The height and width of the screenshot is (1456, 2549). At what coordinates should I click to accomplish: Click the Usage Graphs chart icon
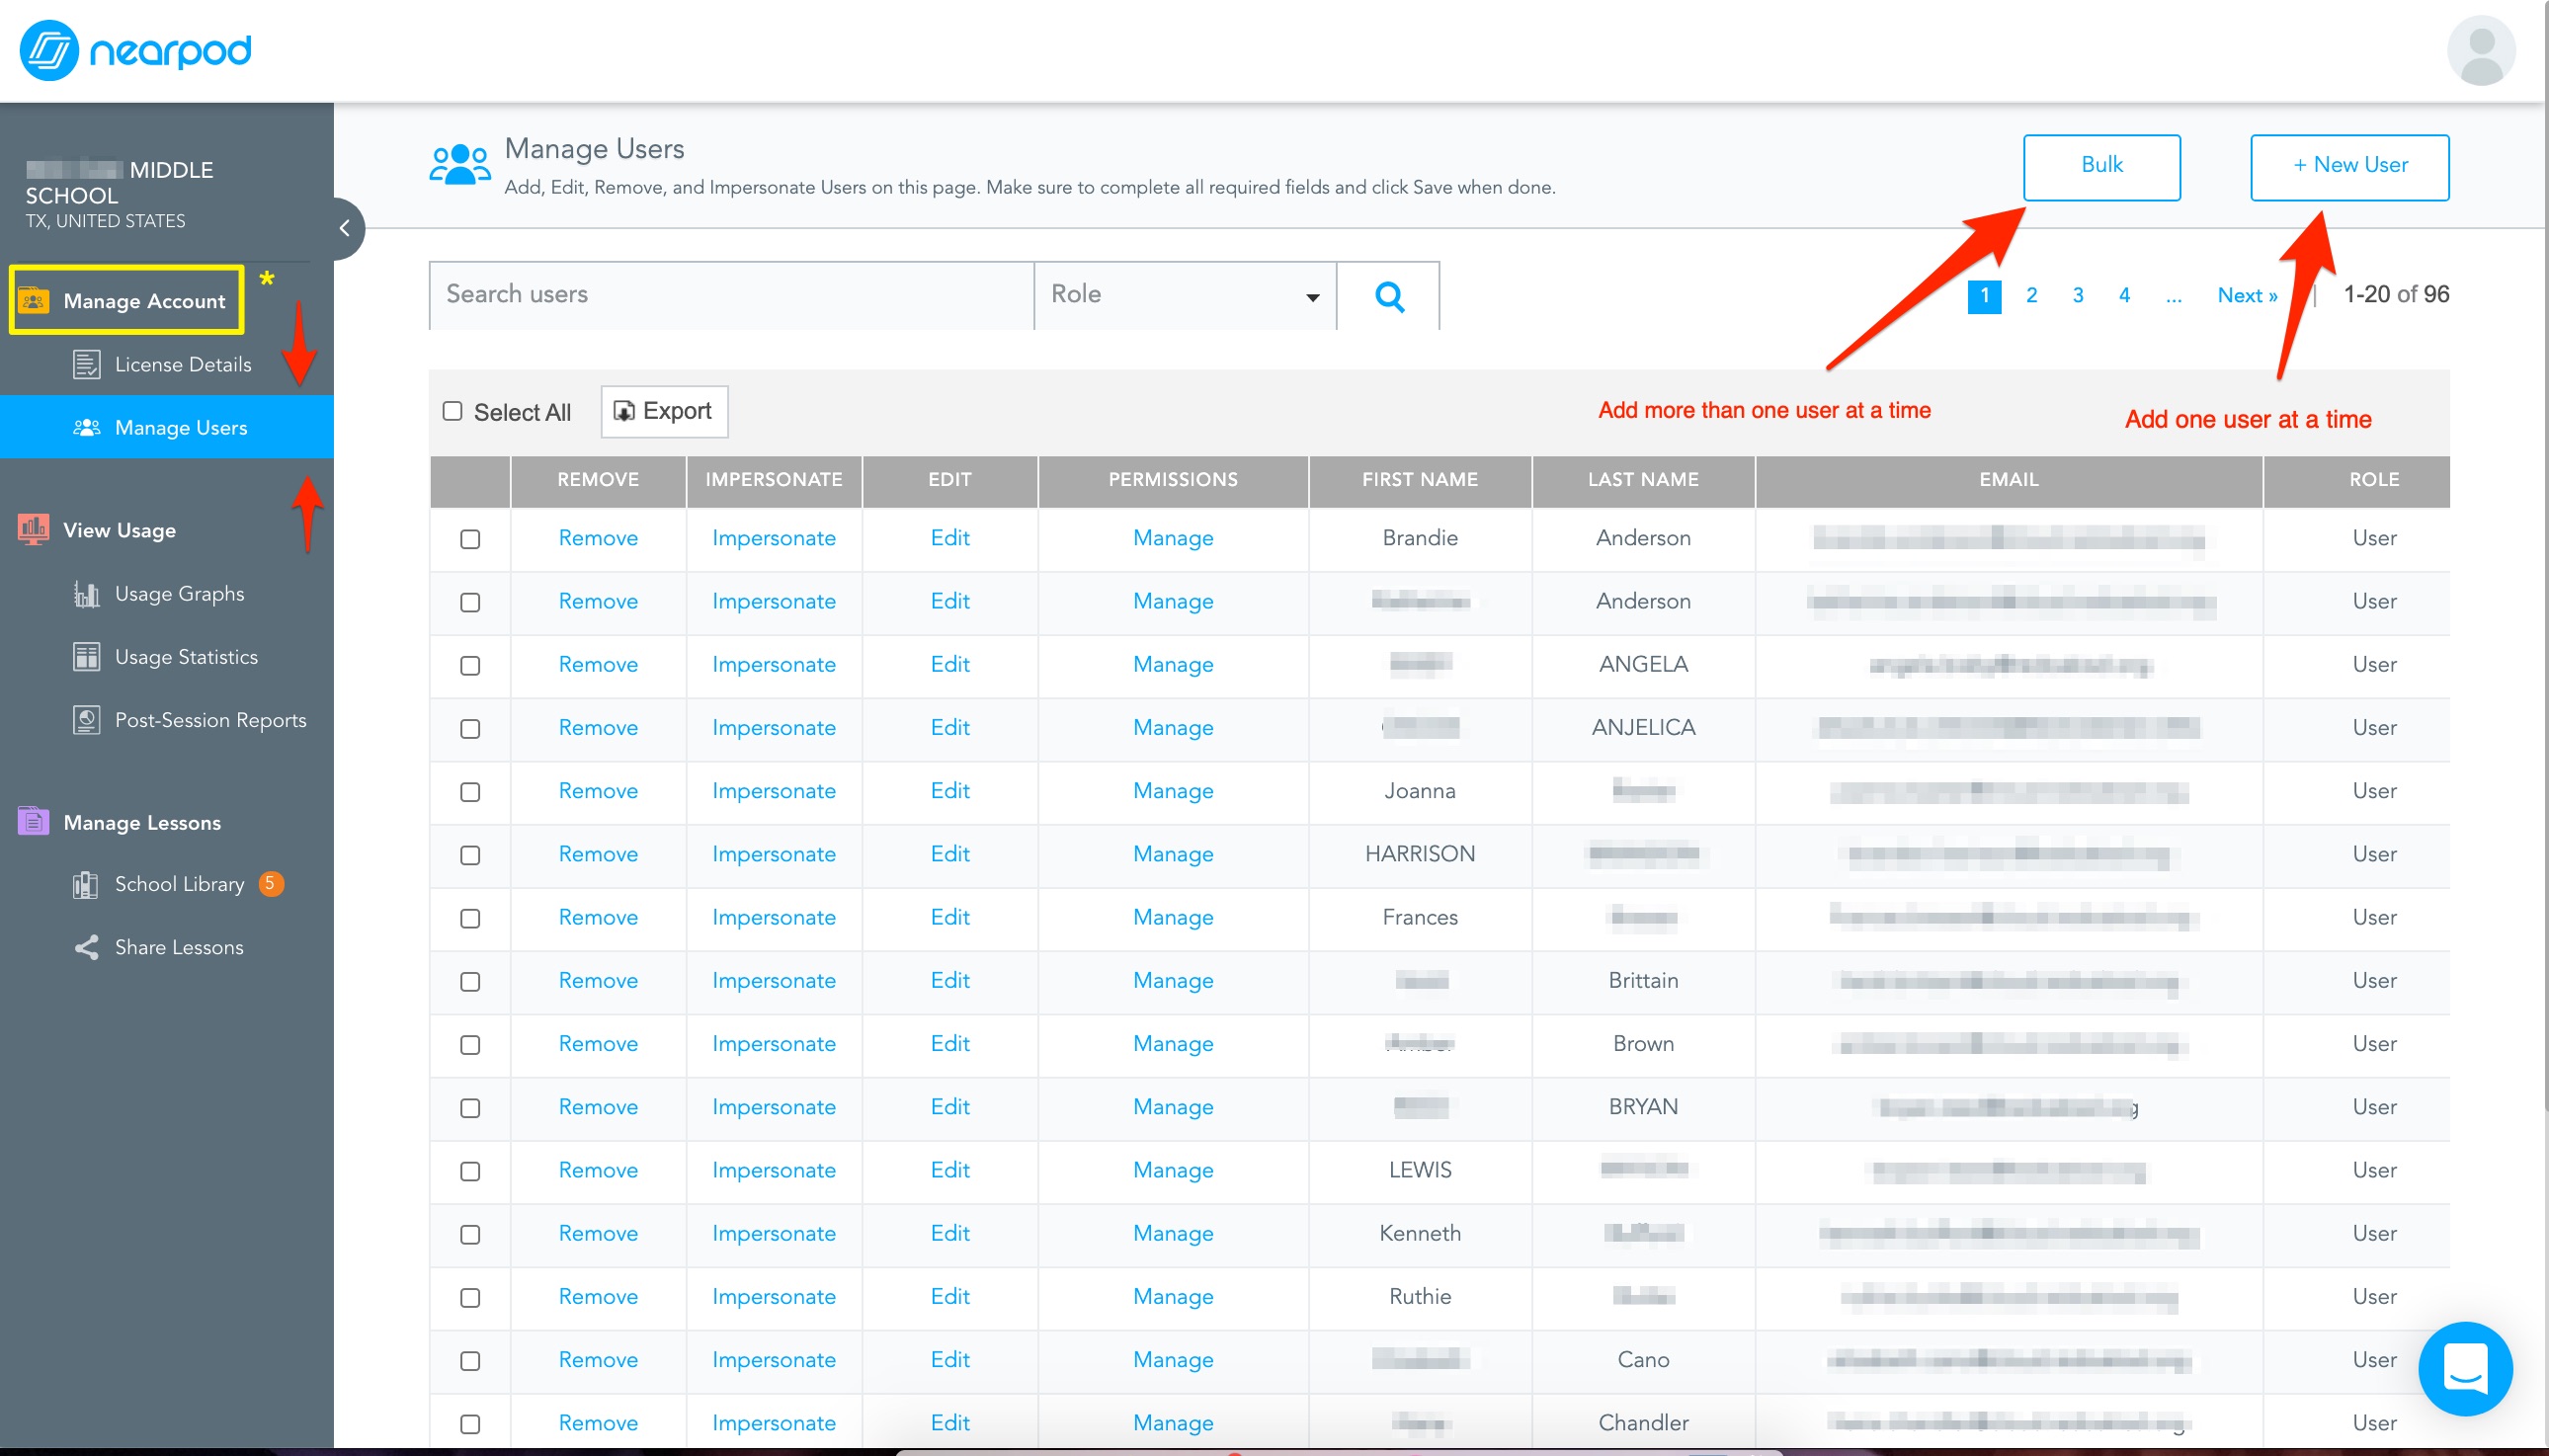point(86,592)
